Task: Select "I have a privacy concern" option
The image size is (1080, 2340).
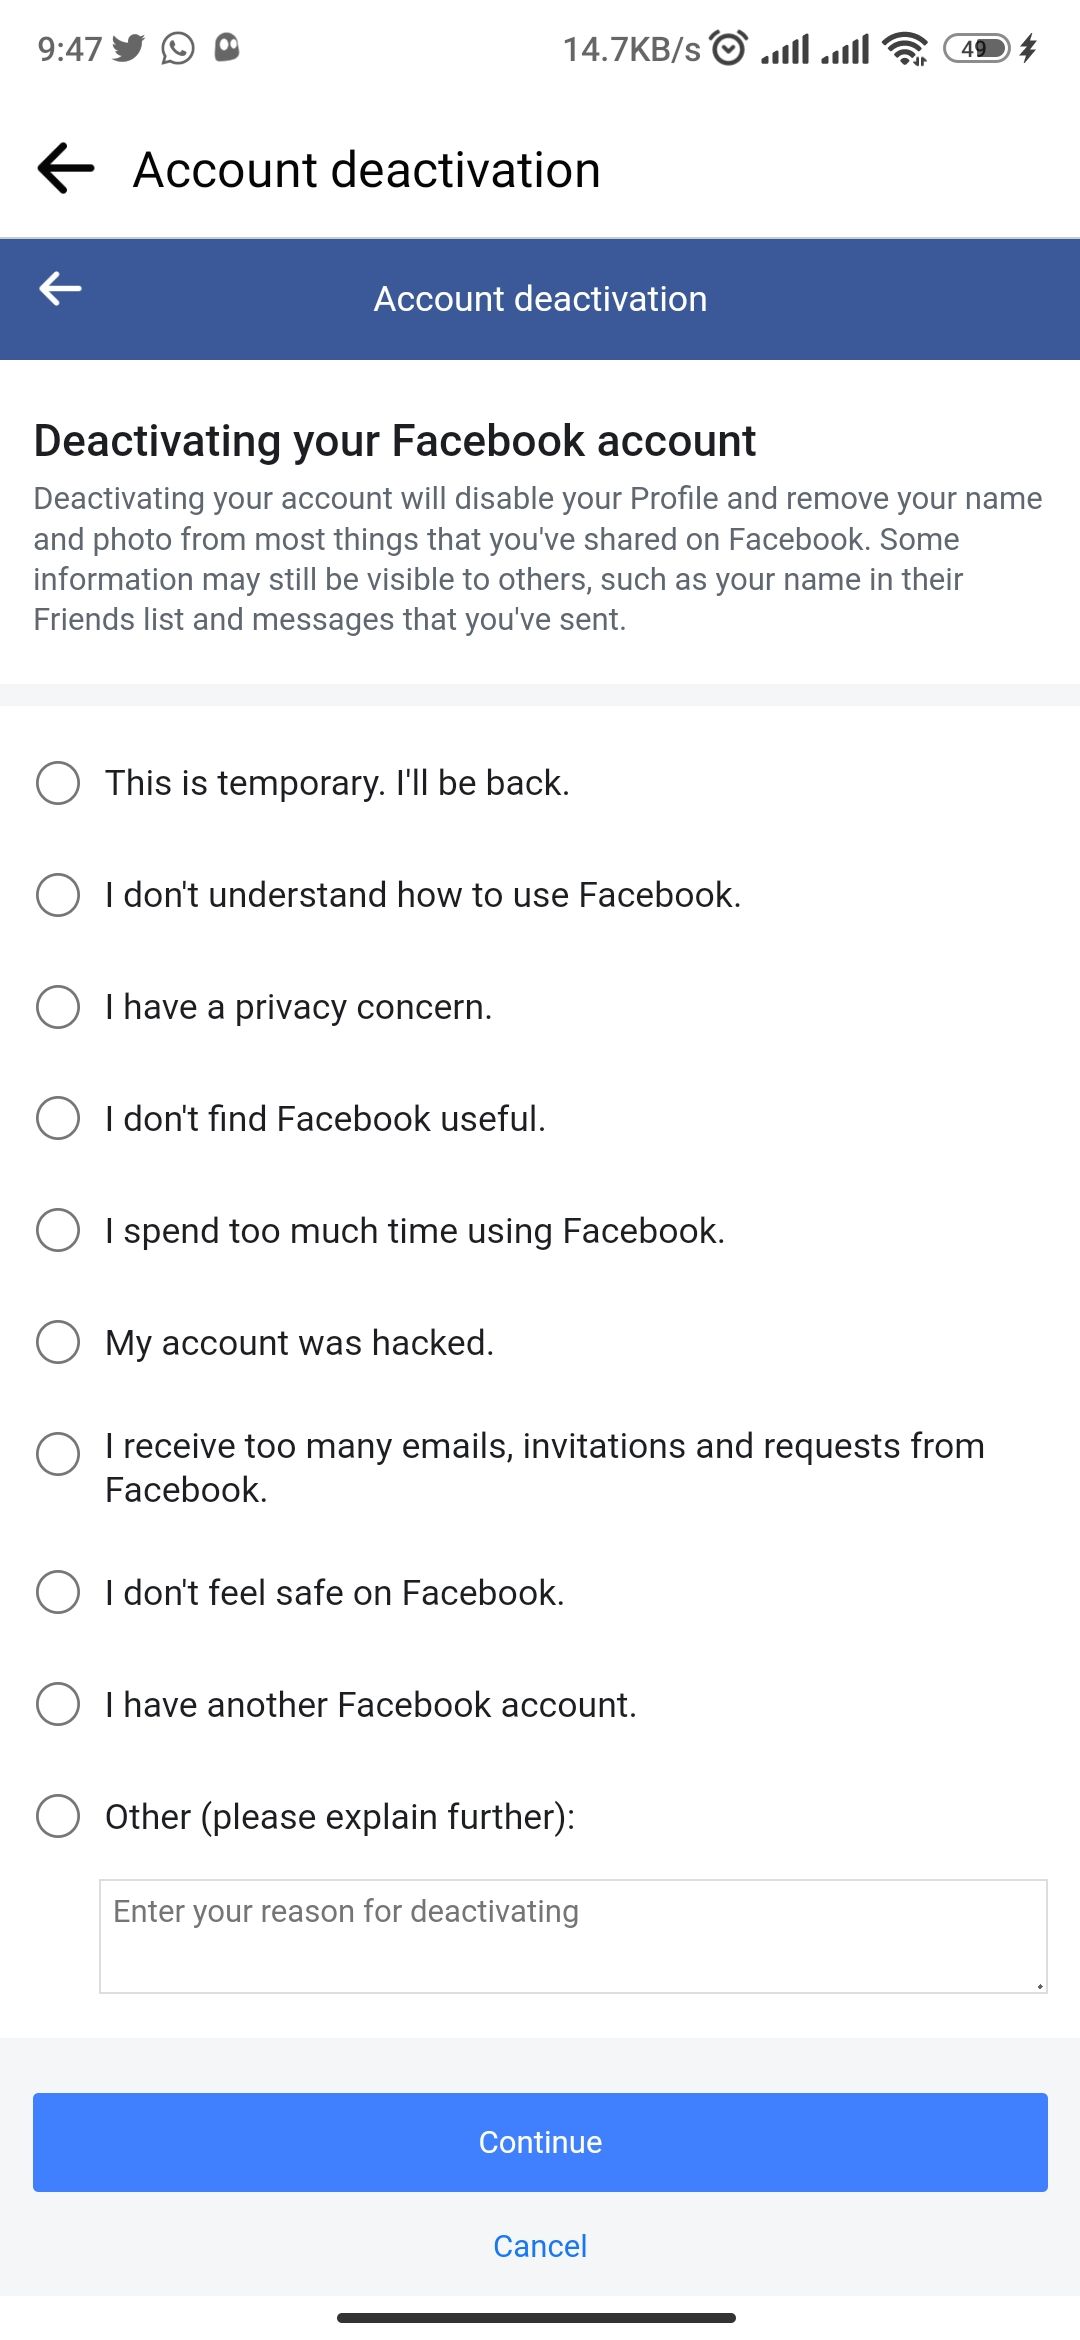Action: tap(58, 1007)
